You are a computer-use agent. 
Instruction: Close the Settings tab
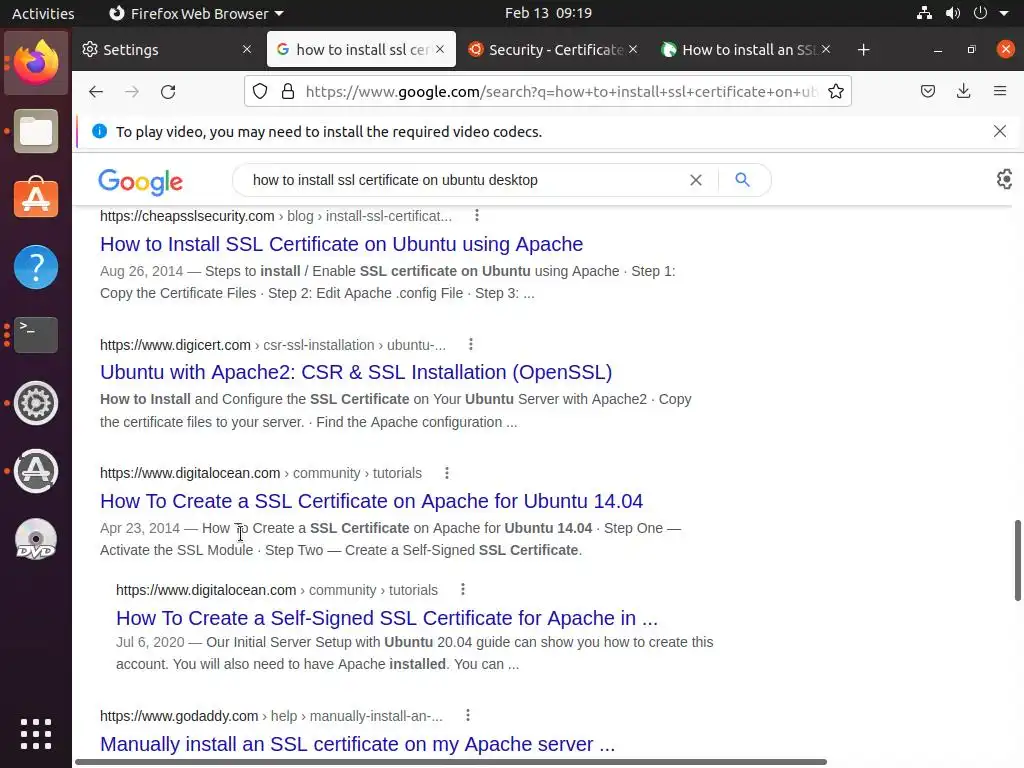coord(247,50)
